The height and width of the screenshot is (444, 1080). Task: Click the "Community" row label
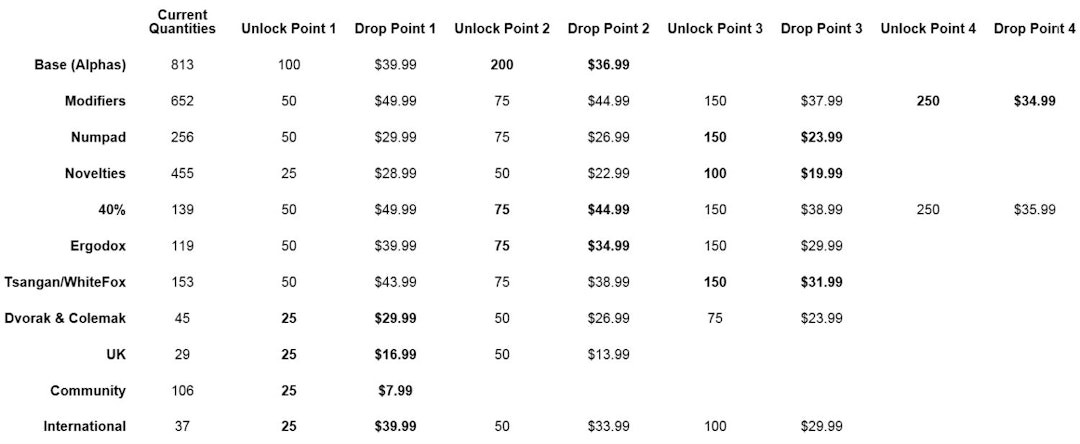(88, 391)
